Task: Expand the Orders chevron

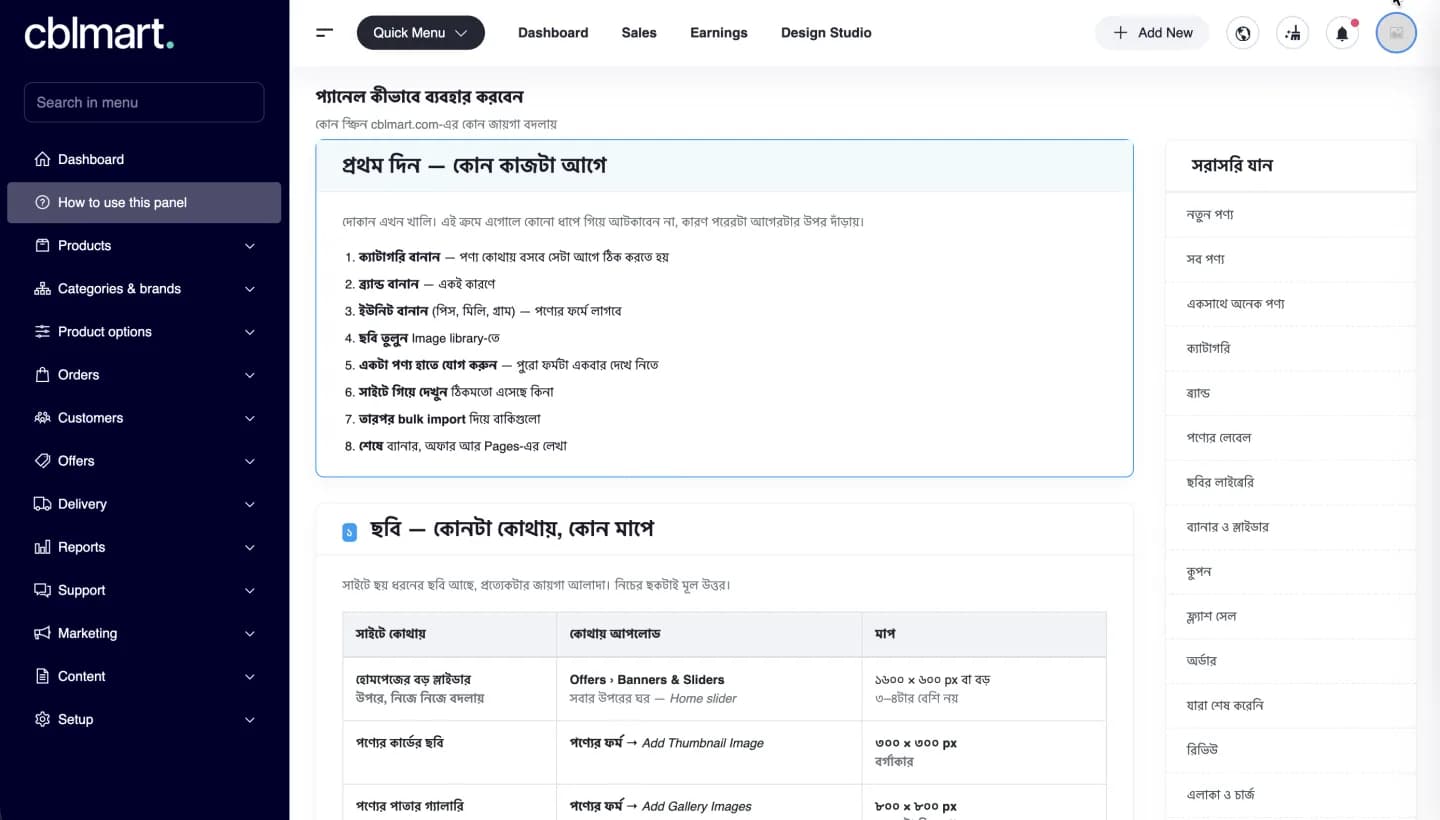Action: click(x=250, y=374)
